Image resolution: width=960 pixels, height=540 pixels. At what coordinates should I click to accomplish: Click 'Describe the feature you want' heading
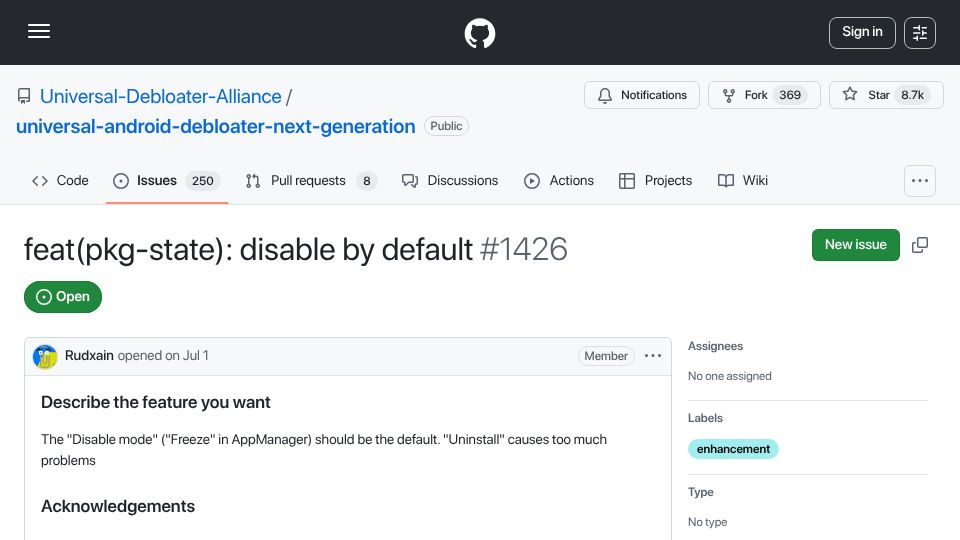[x=156, y=402]
